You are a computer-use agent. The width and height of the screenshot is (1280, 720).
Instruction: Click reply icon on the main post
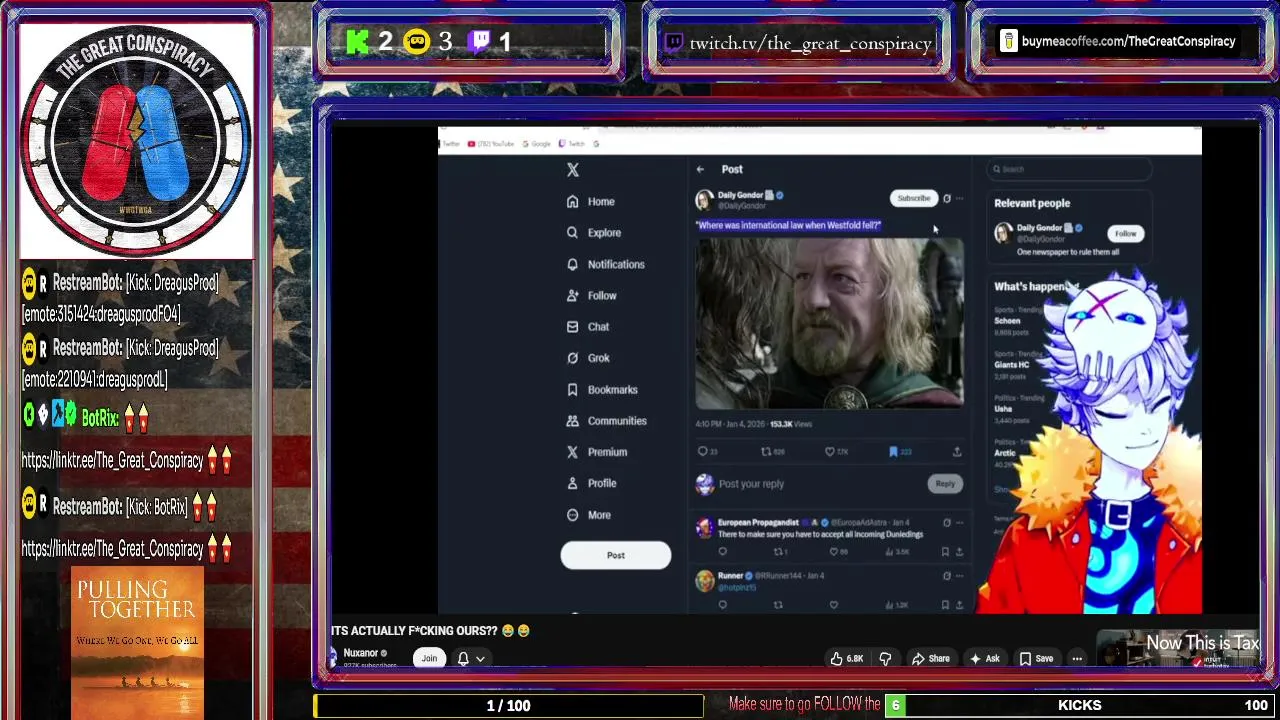click(702, 452)
